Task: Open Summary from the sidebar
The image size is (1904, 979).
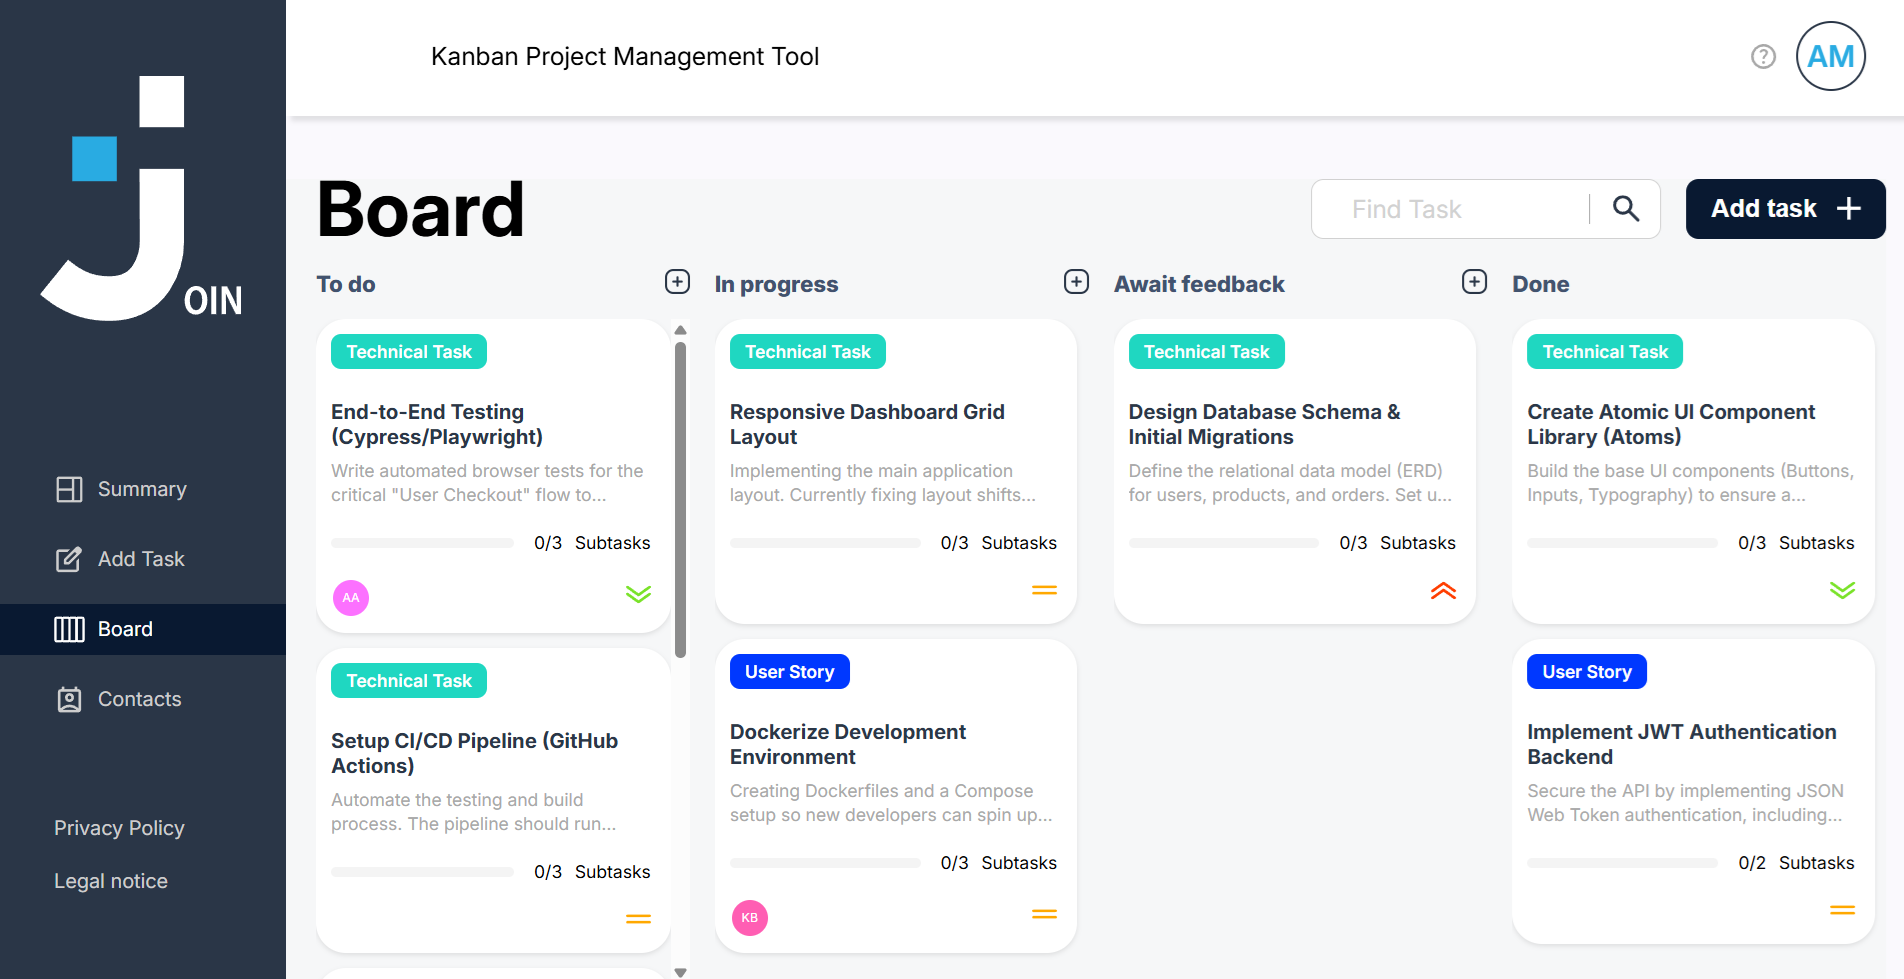Action: tap(142, 489)
